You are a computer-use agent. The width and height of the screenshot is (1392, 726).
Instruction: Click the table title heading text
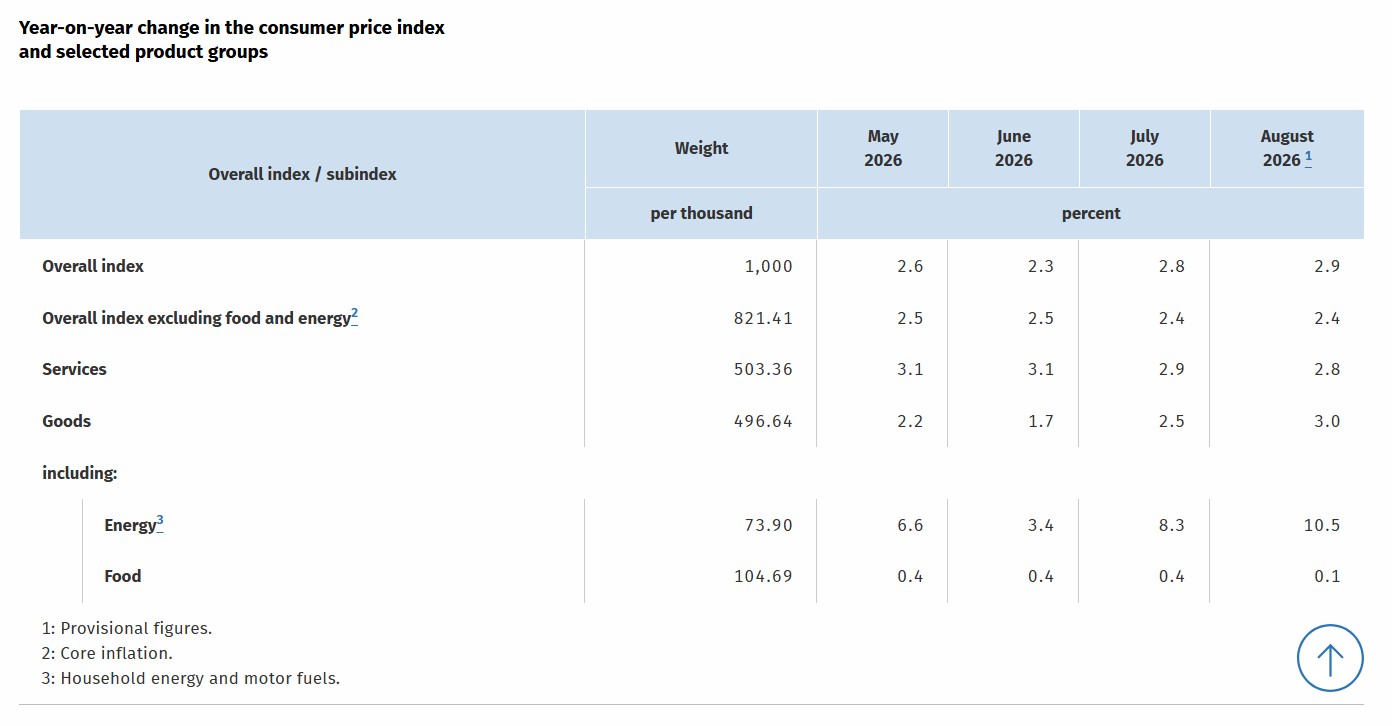tap(232, 40)
